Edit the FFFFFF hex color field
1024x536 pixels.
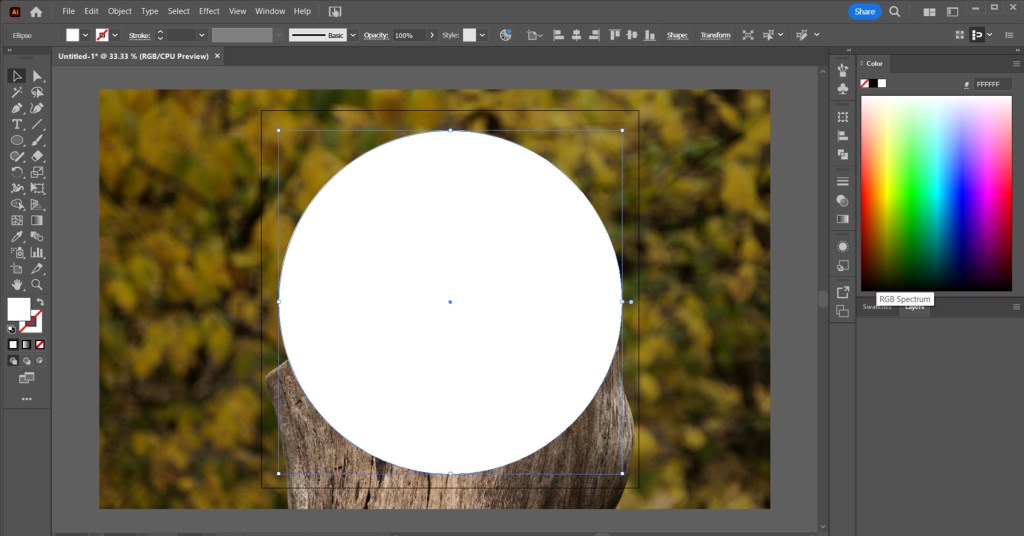pos(992,84)
